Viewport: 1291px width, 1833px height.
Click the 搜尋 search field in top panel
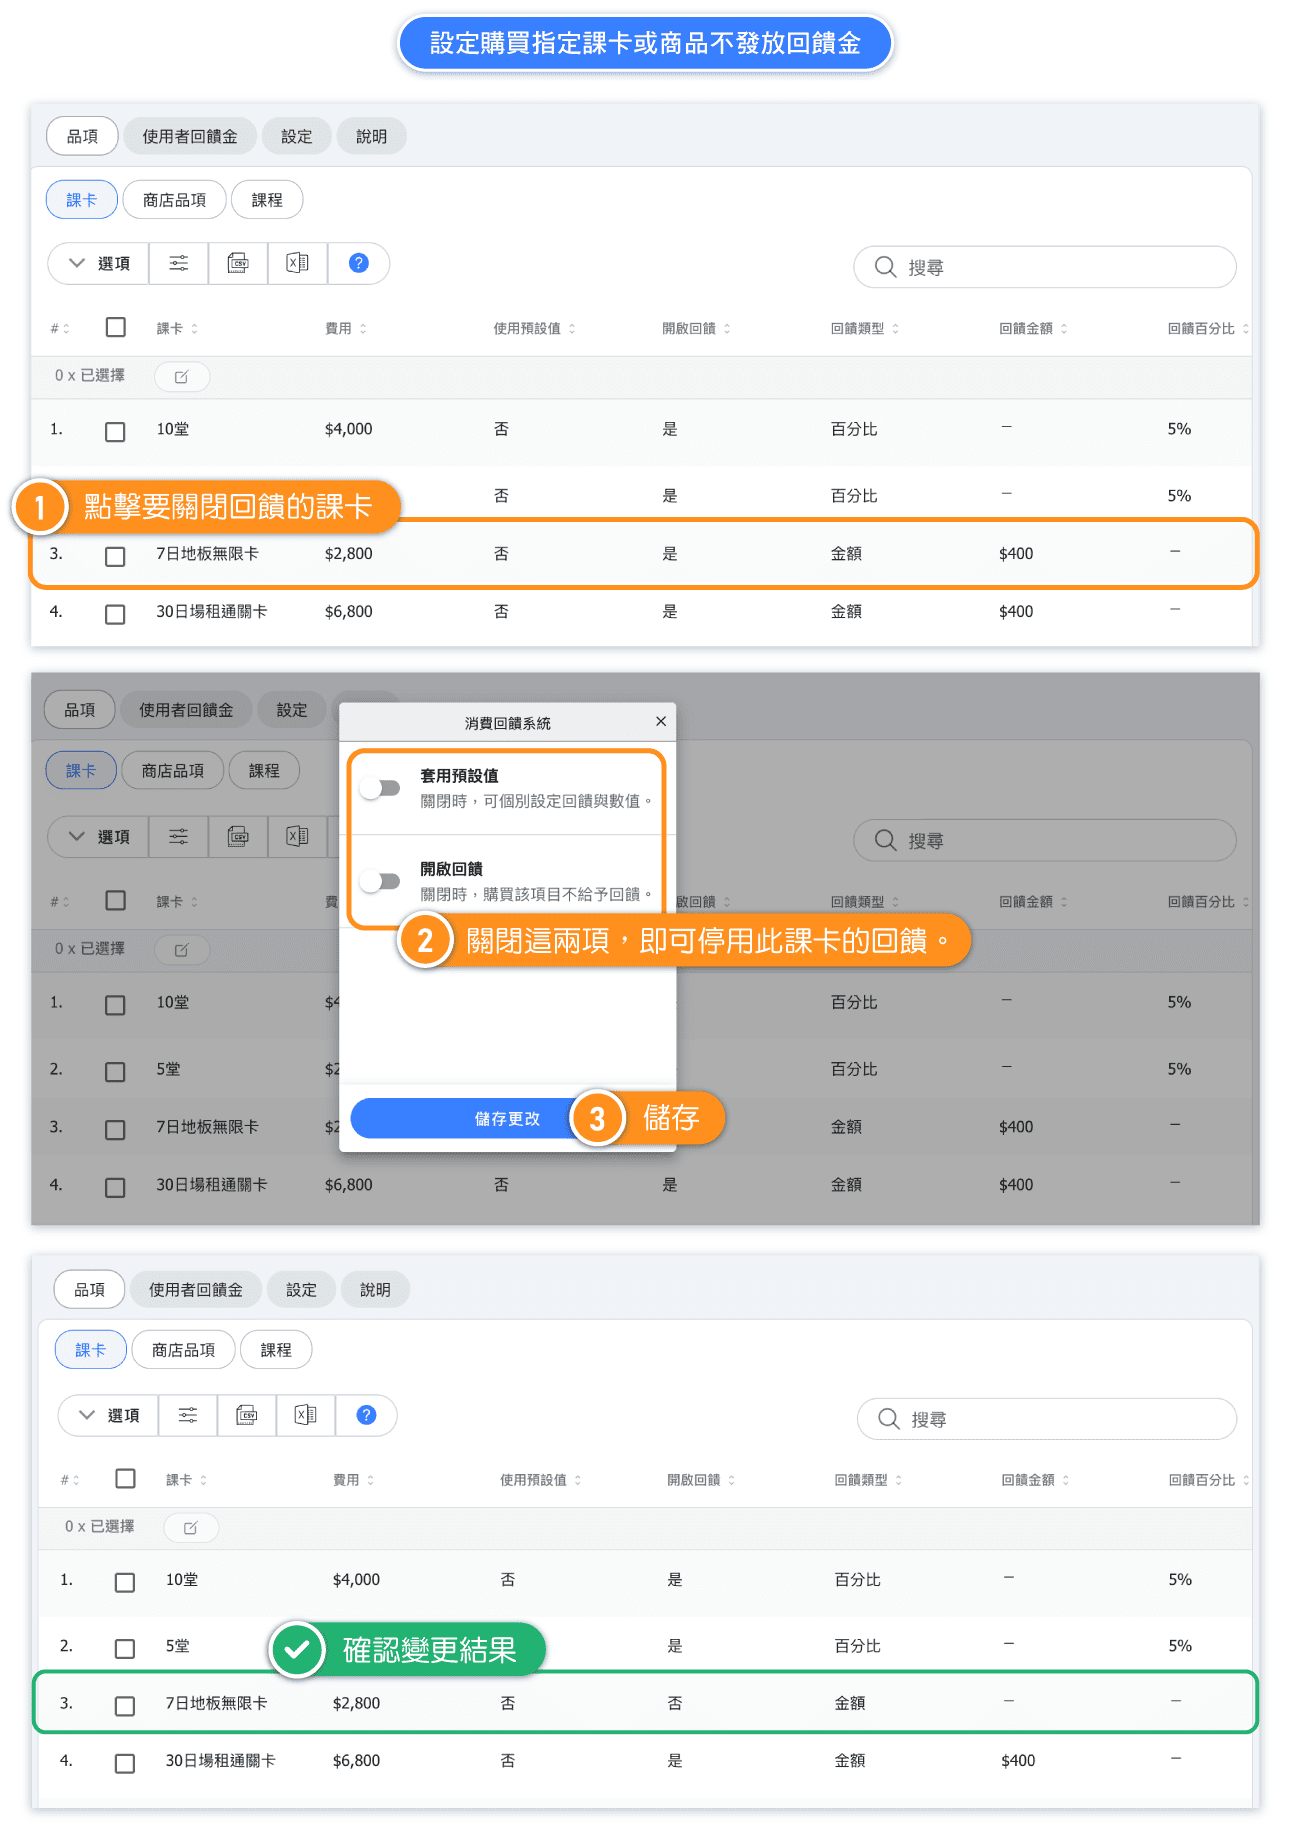pyautogui.click(x=1045, y=268)
